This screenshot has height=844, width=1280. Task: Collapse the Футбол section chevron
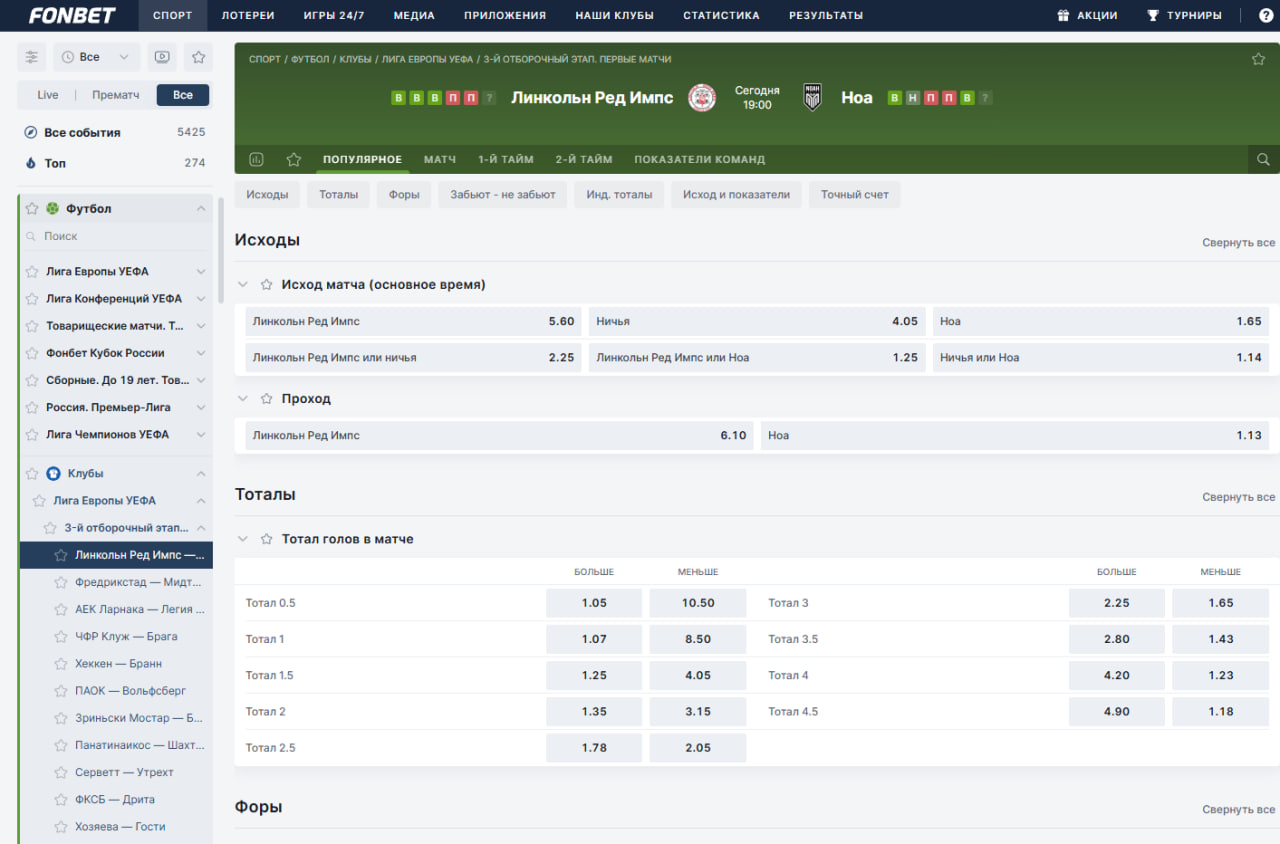[x=201, y=209]
